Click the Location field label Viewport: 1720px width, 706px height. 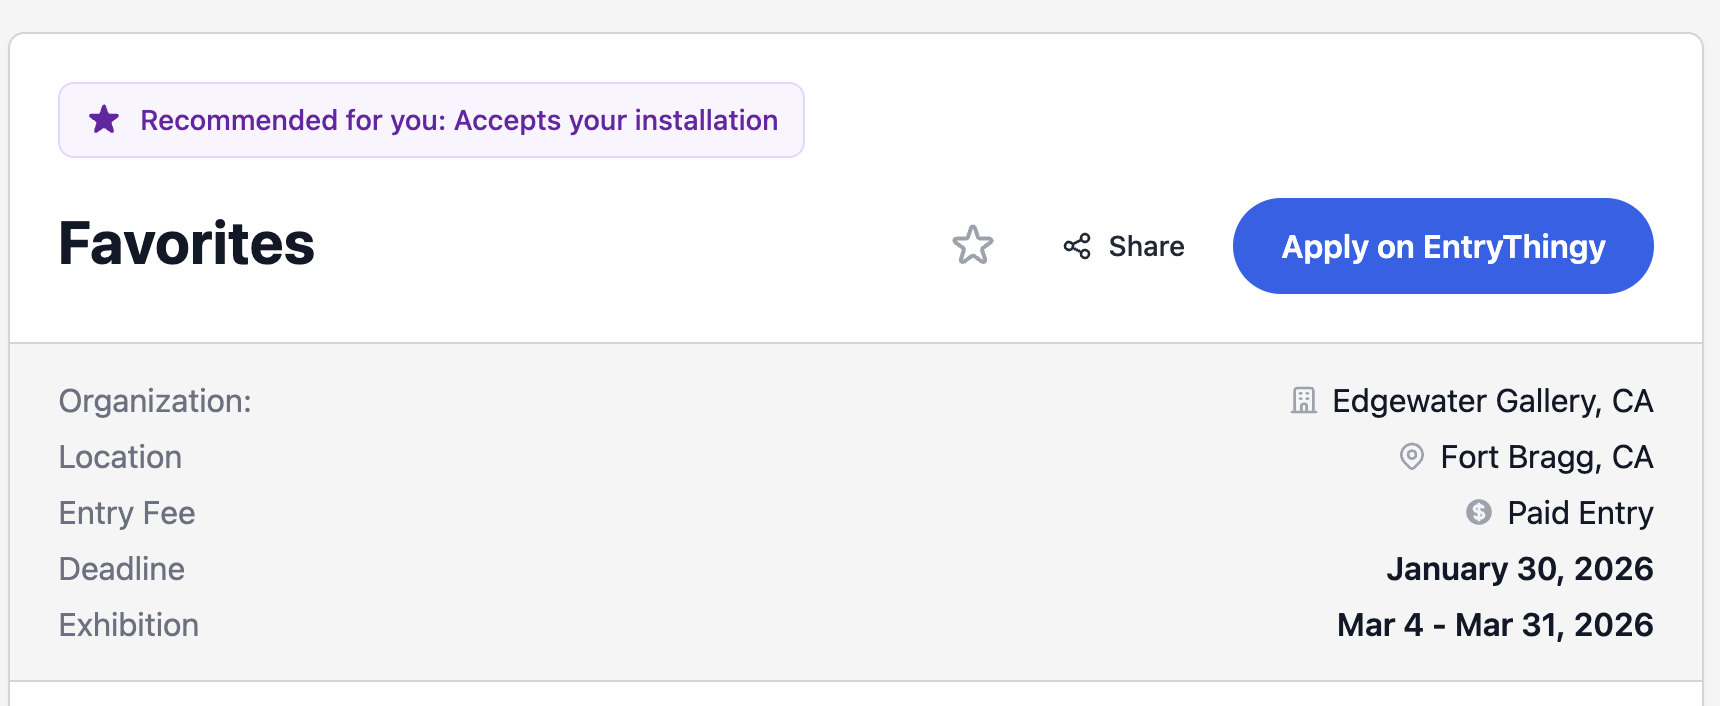(120, 457)
